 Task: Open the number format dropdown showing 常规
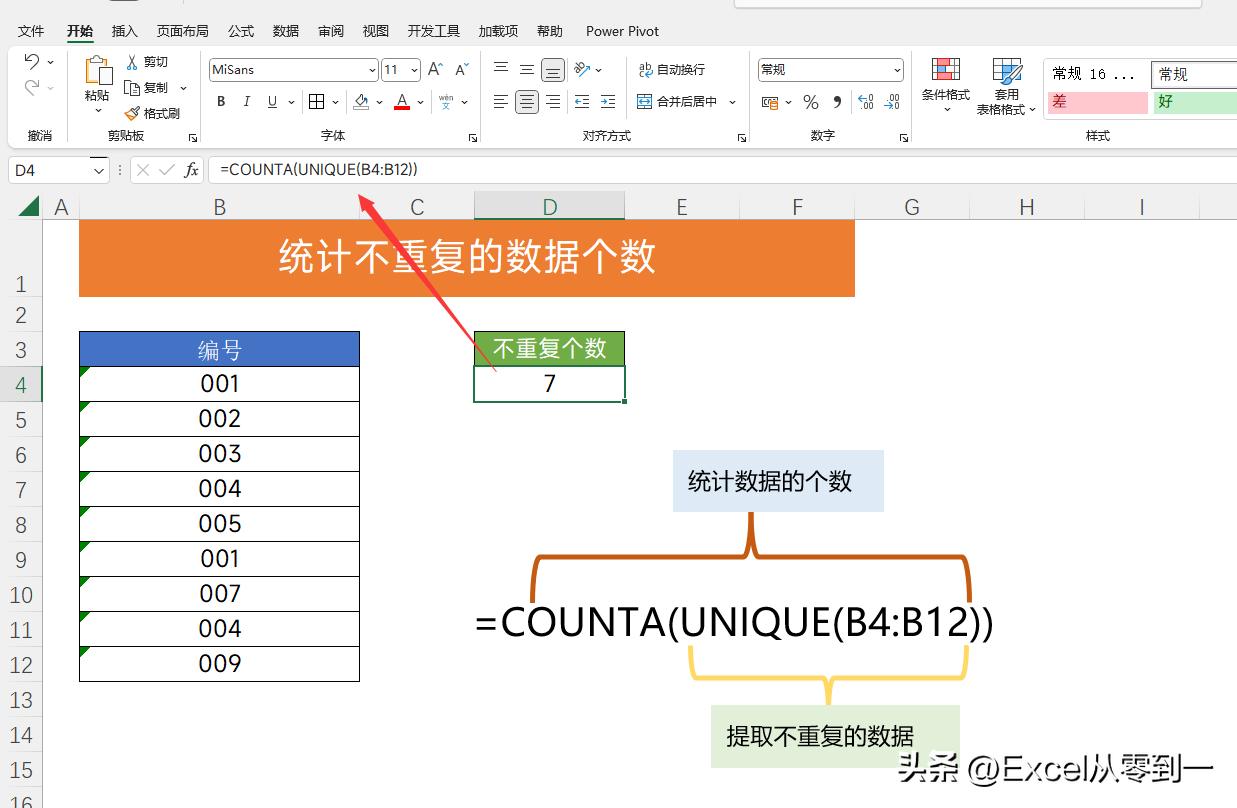tap(829, 69)
